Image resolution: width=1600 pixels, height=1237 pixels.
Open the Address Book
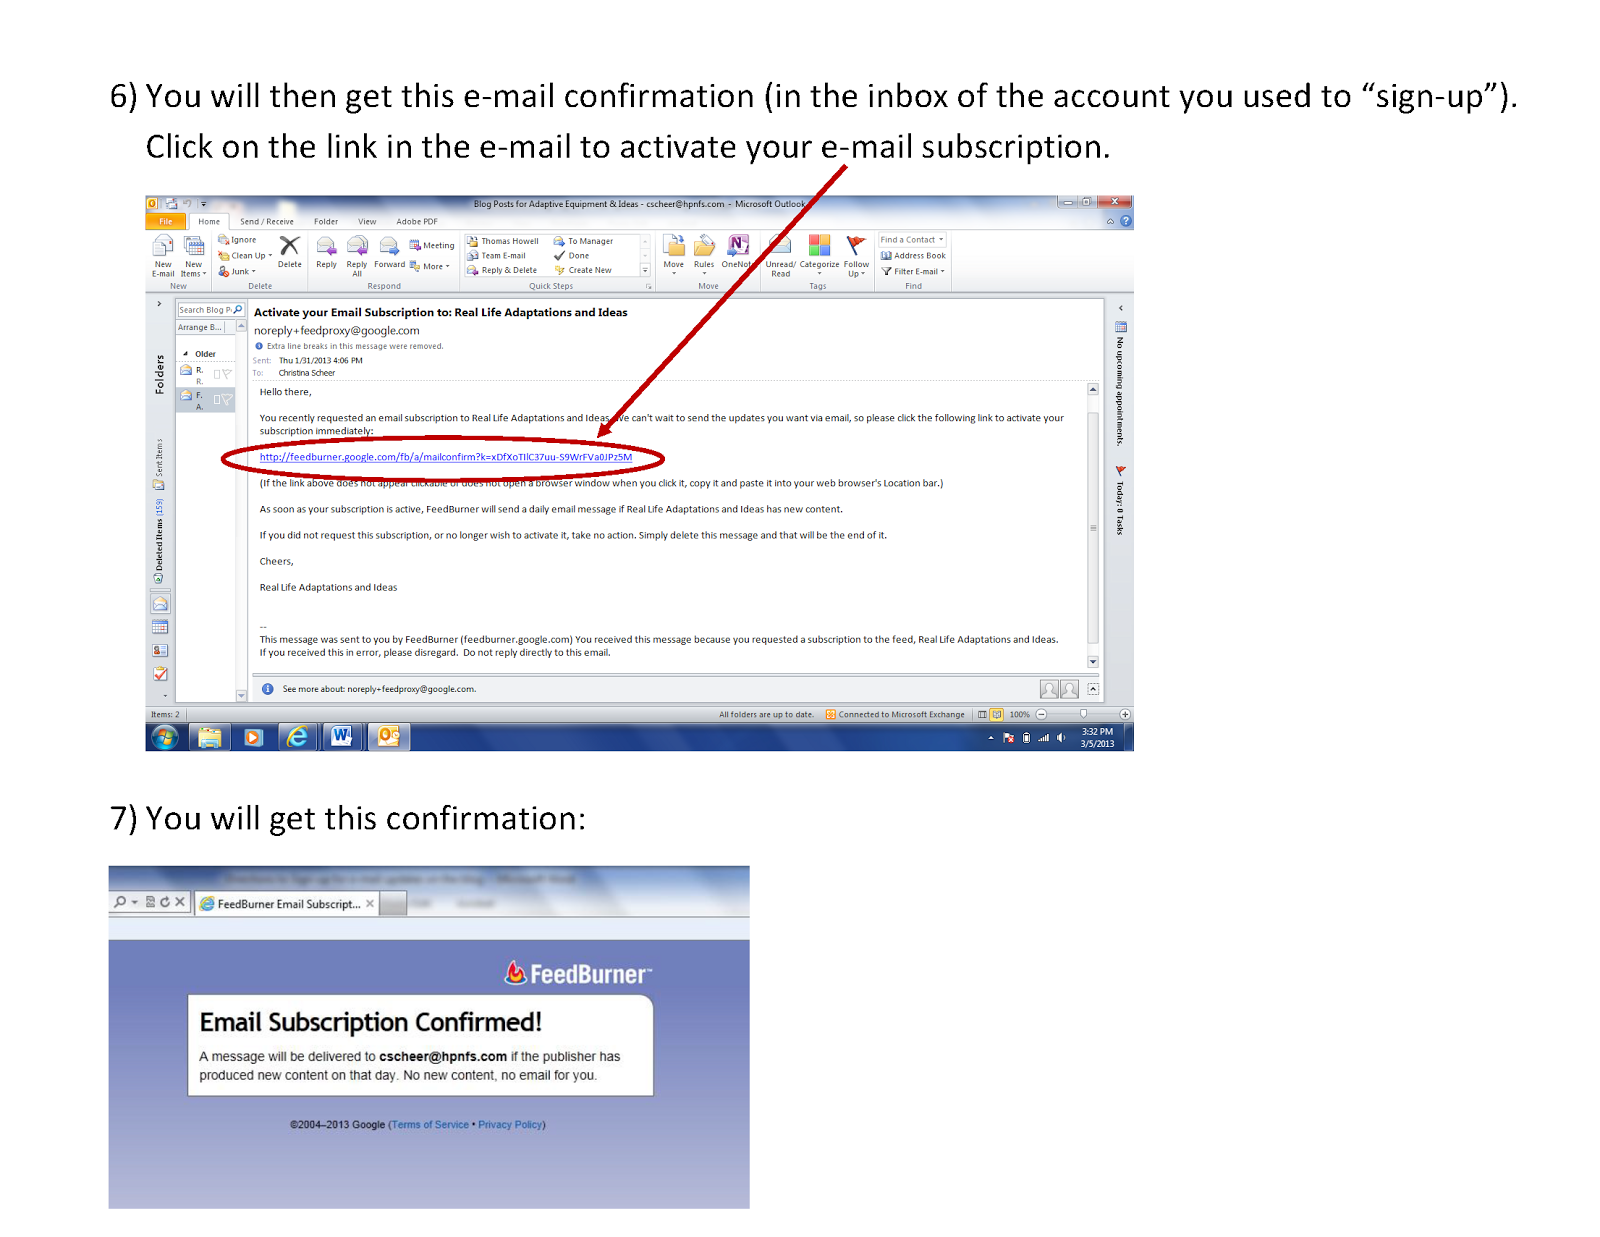click(913, 255)
